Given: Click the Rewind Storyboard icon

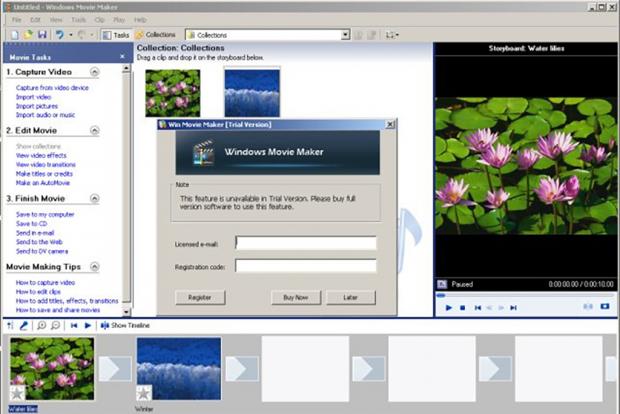Looking at the screenshot, I should (74, 325).
